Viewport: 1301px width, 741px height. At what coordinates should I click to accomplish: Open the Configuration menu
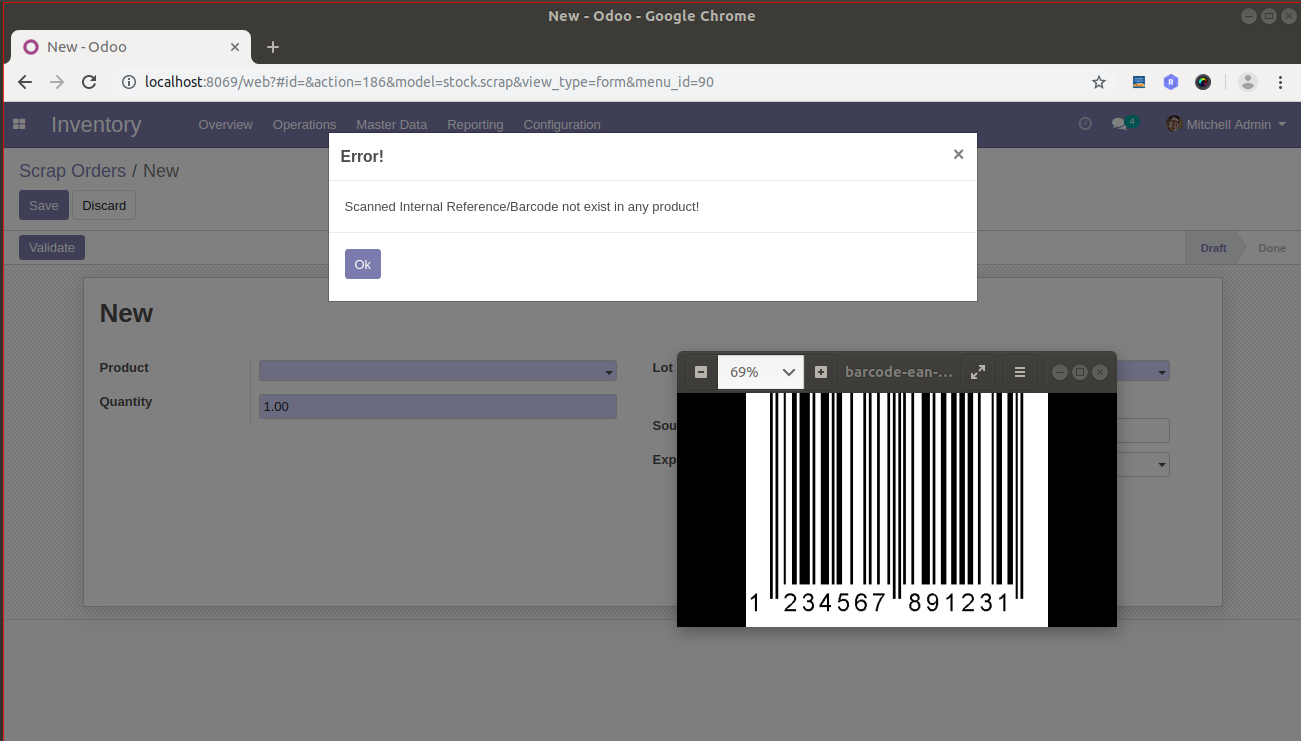point(562,125)
